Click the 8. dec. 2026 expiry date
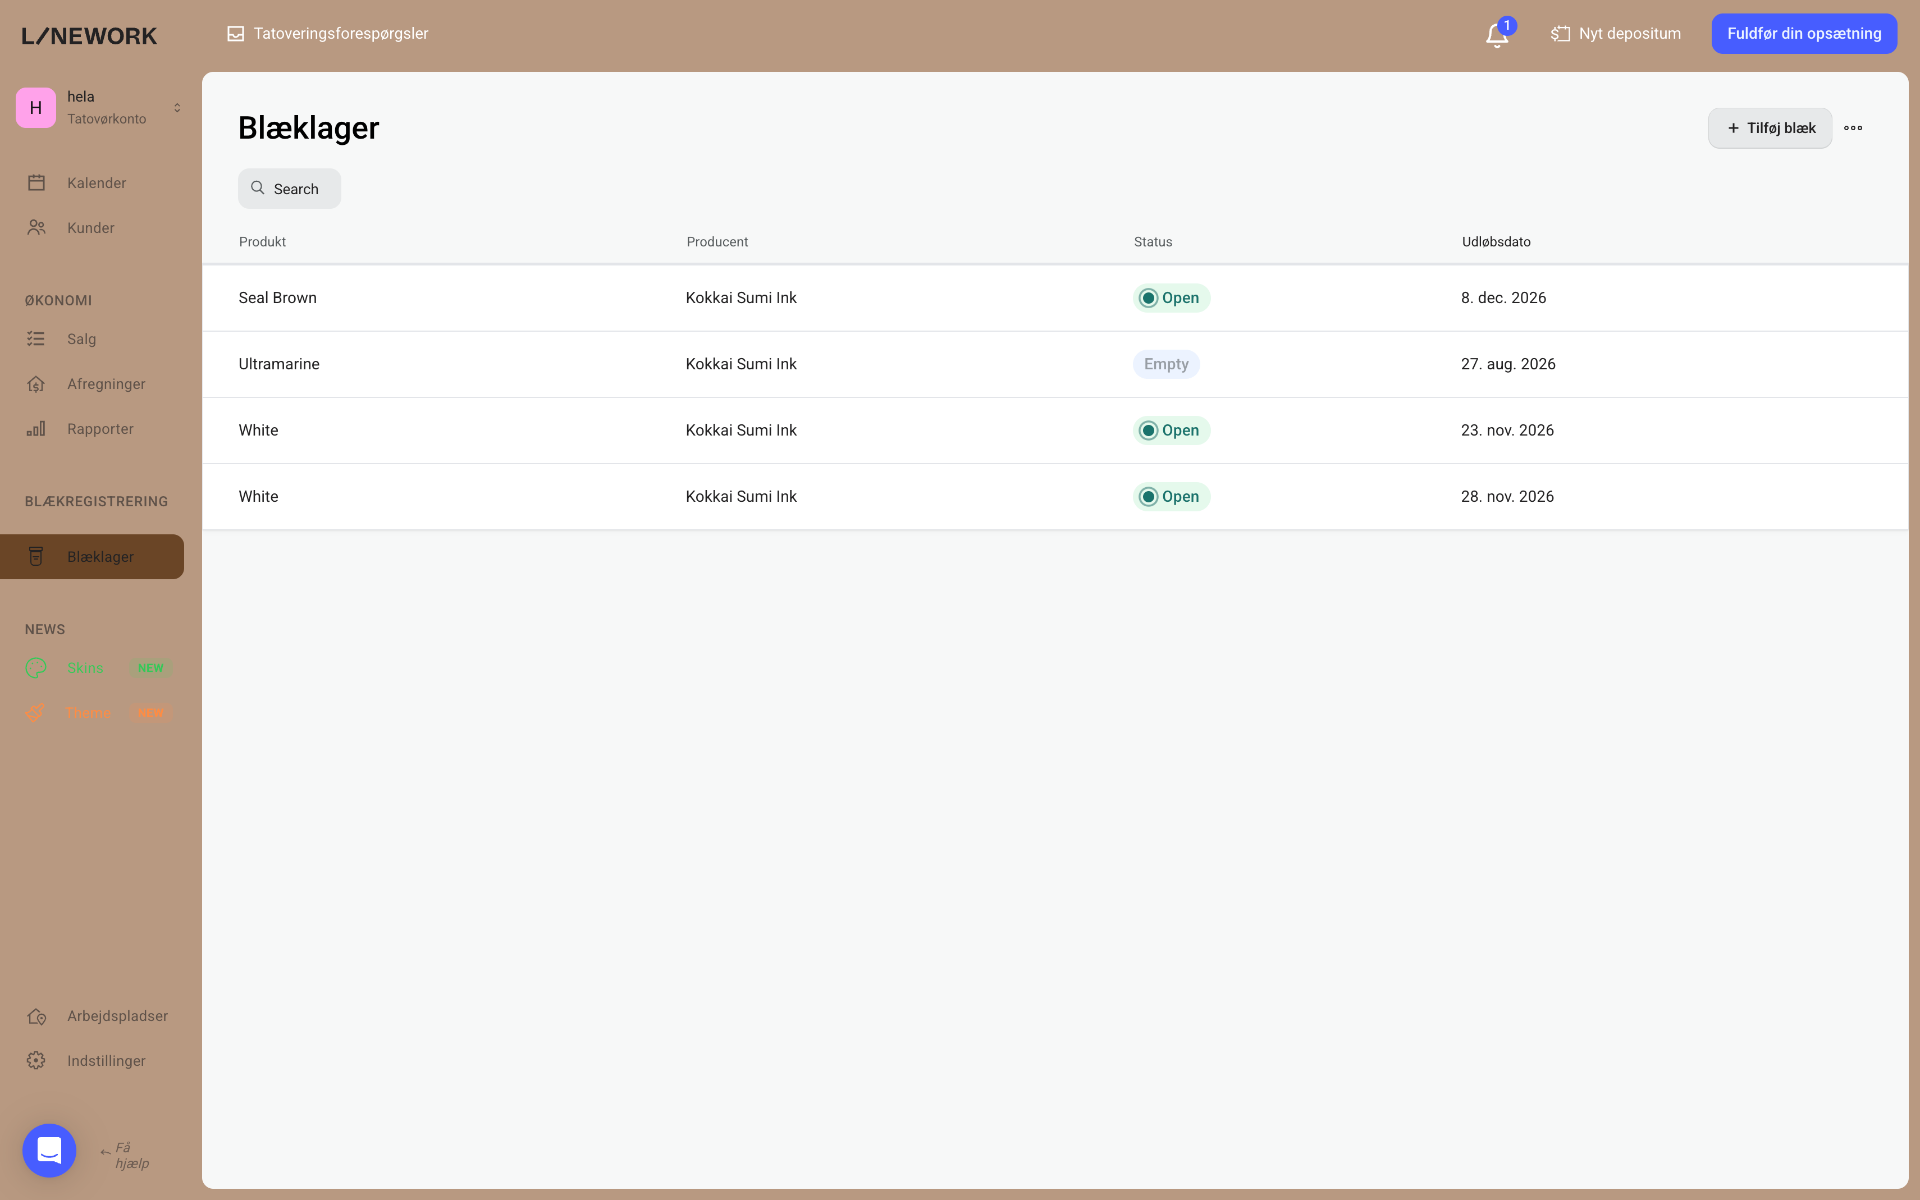This screenshot has height=1200, width=1920. pyautogui.click(x=1503, y=298)
